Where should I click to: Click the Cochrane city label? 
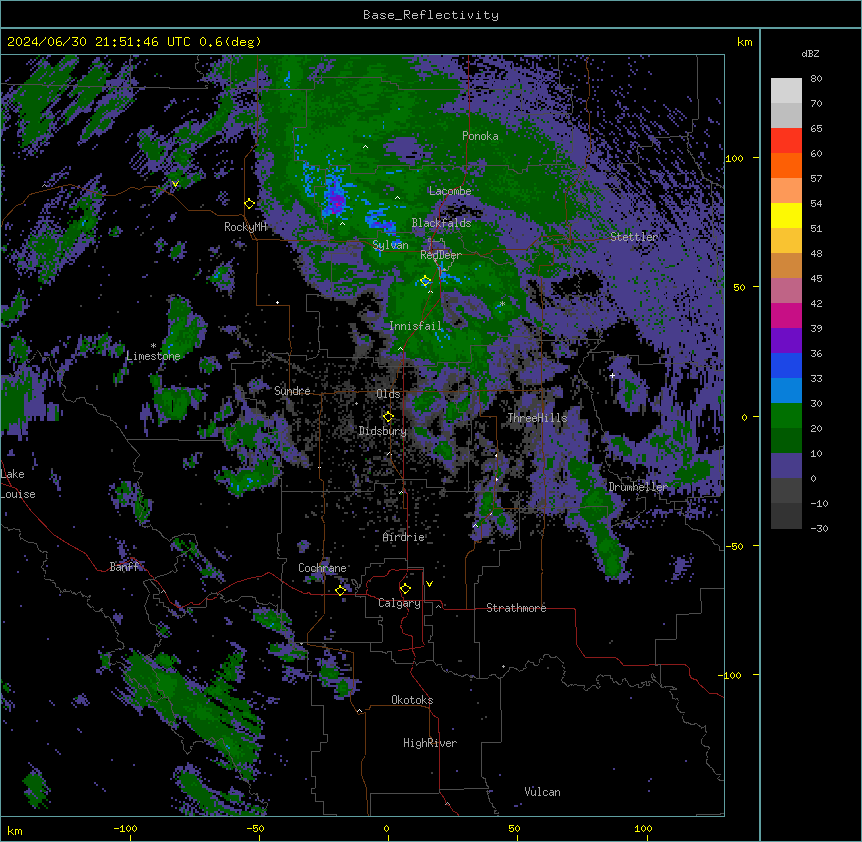322,568
